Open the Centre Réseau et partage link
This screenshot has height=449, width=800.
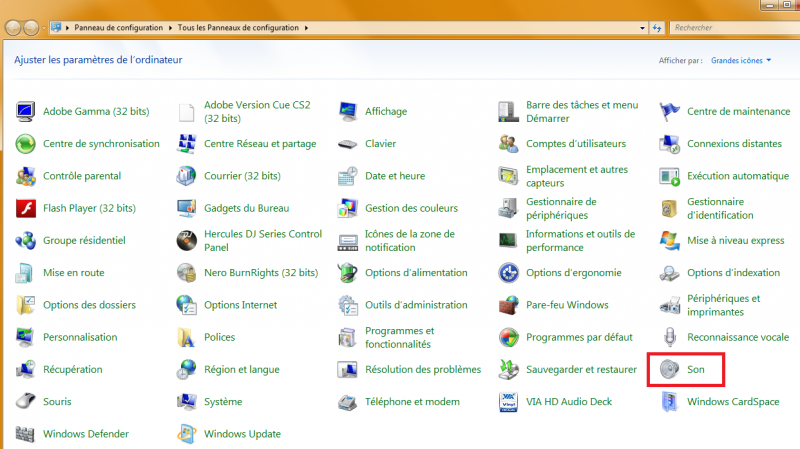click(x=259, y=144)
